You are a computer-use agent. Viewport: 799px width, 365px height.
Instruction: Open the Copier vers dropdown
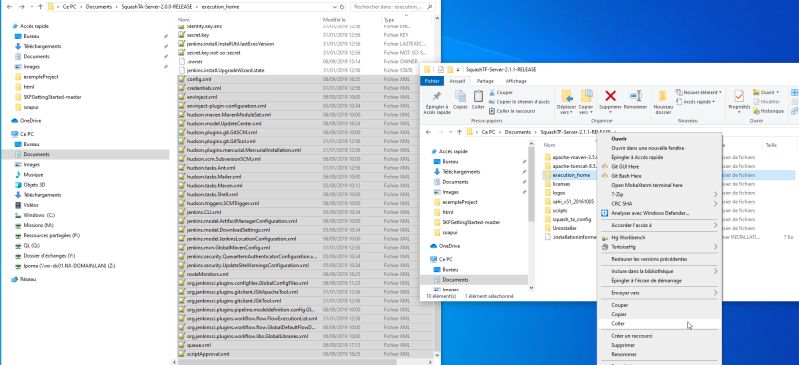(586, 110)
